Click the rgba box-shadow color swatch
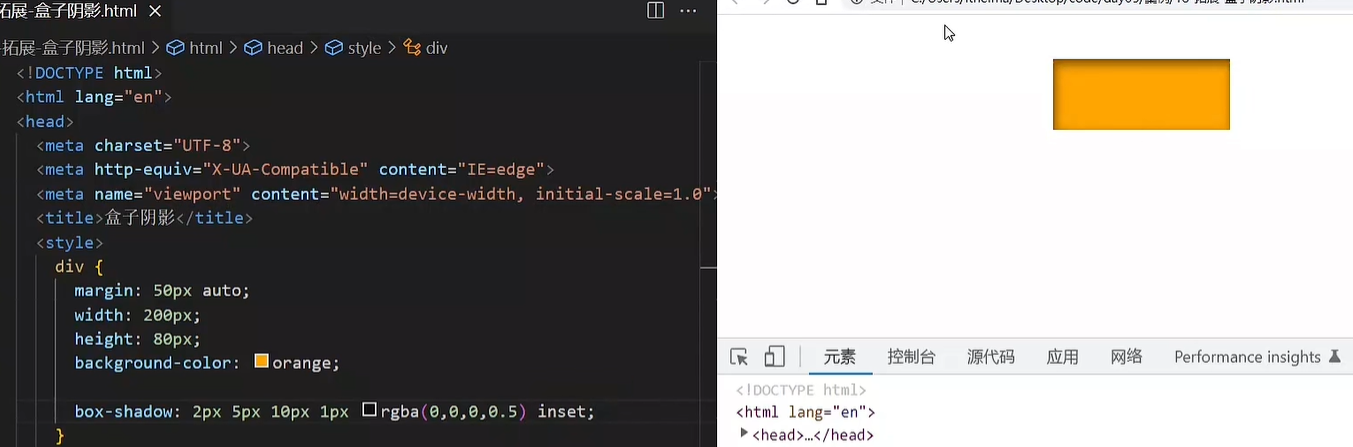This screenshot has height=447, width=1353. (x=369, y=410)
